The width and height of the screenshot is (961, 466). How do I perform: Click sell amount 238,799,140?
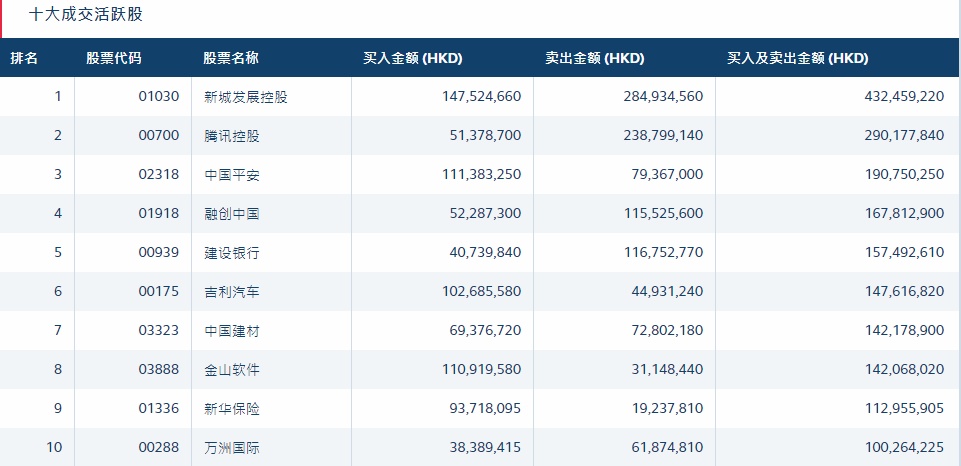click(x=663, y=136)
